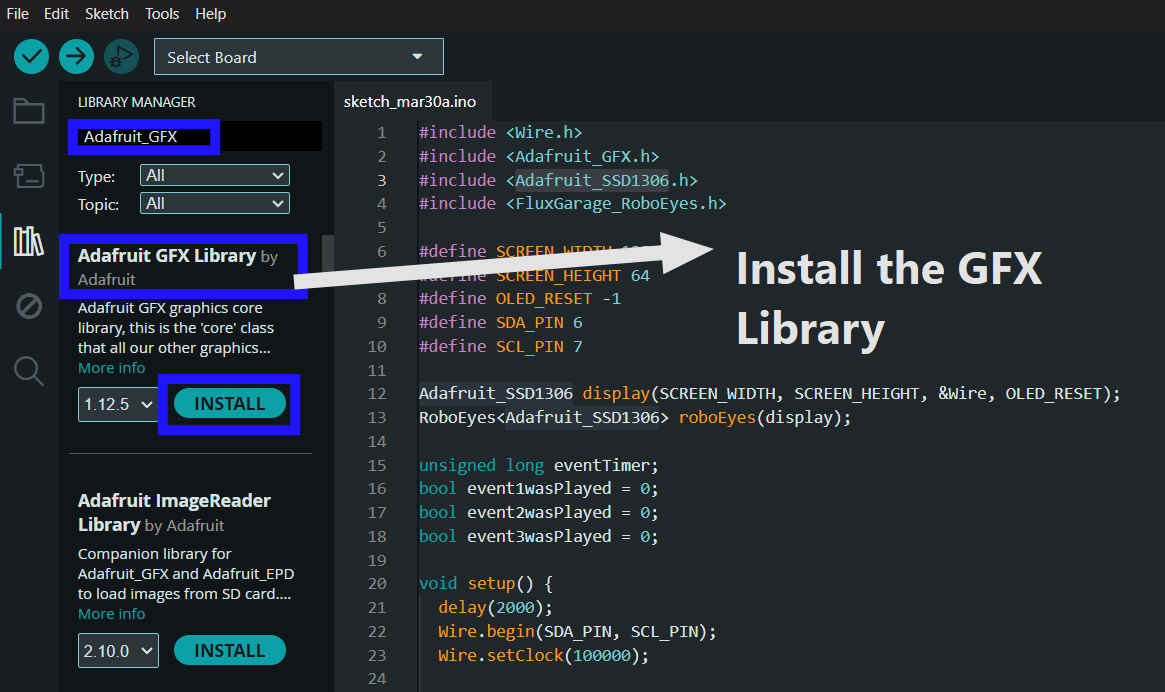Click the bool event1wasPlayed line
Image resolution: width=1165 pixels, height=692 pixels.
539,488
